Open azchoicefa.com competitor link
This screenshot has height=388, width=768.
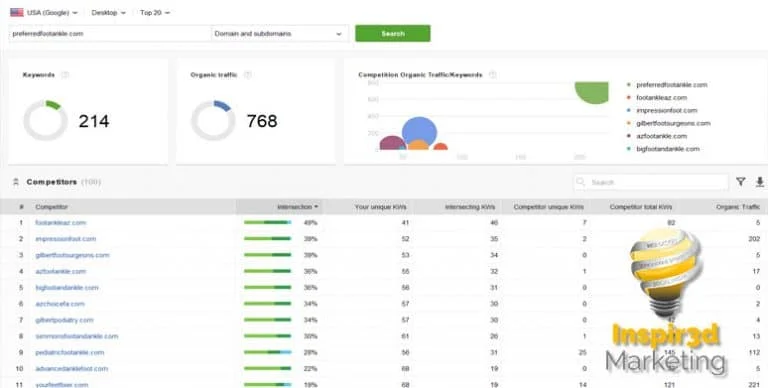(x=60, y=304)
